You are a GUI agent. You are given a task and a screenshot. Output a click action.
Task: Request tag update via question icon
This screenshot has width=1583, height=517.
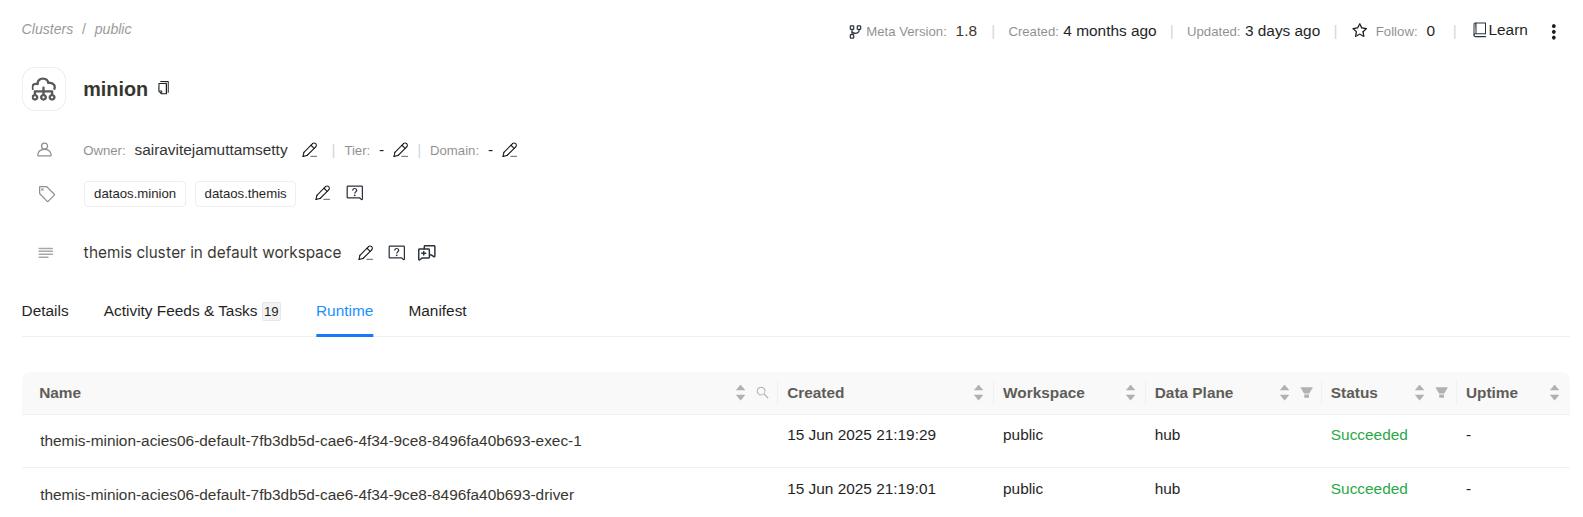[x=355, y=193]
